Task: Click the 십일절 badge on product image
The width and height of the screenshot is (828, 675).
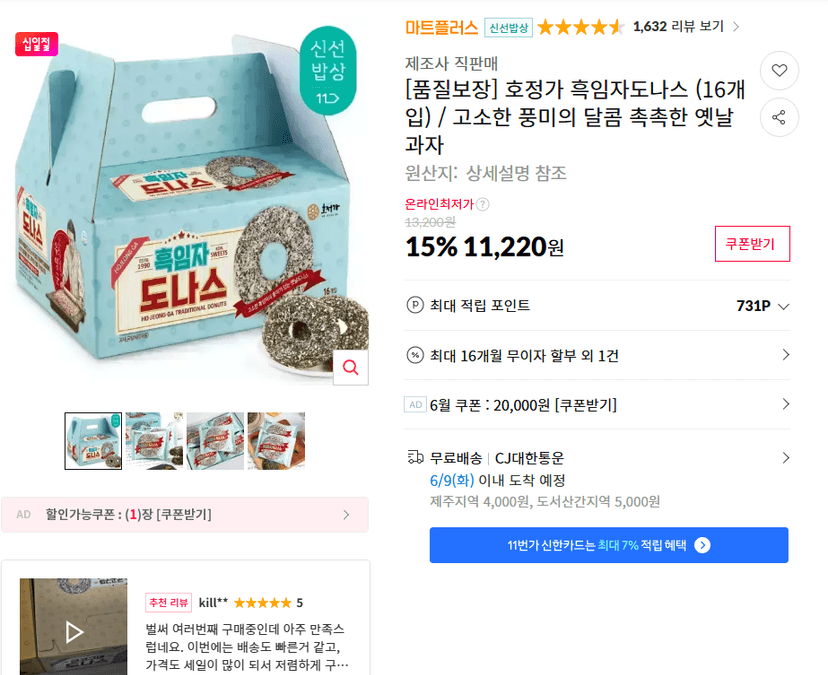Action: click(36, 44)
